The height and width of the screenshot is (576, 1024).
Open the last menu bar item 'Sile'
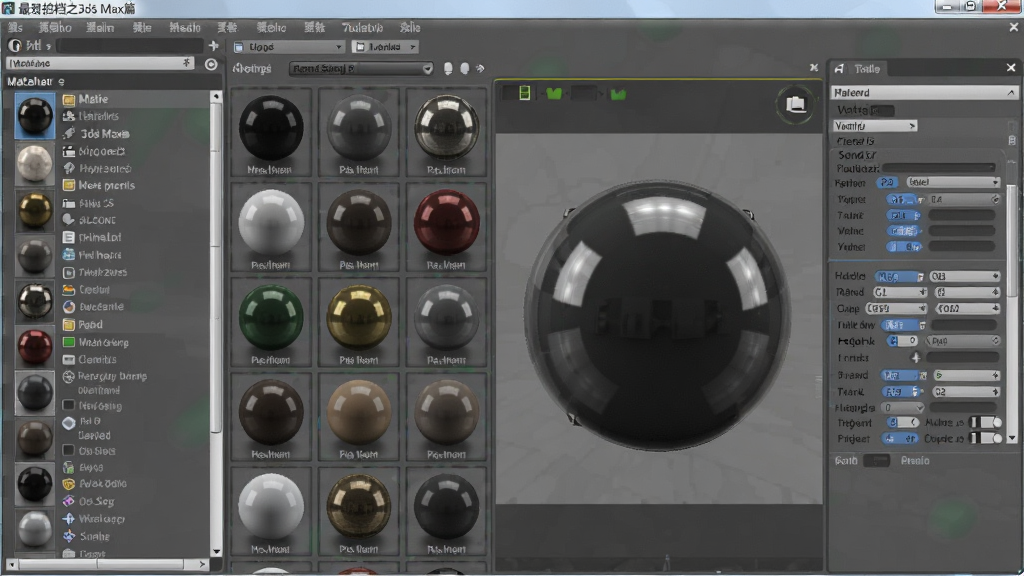(410, 27)
